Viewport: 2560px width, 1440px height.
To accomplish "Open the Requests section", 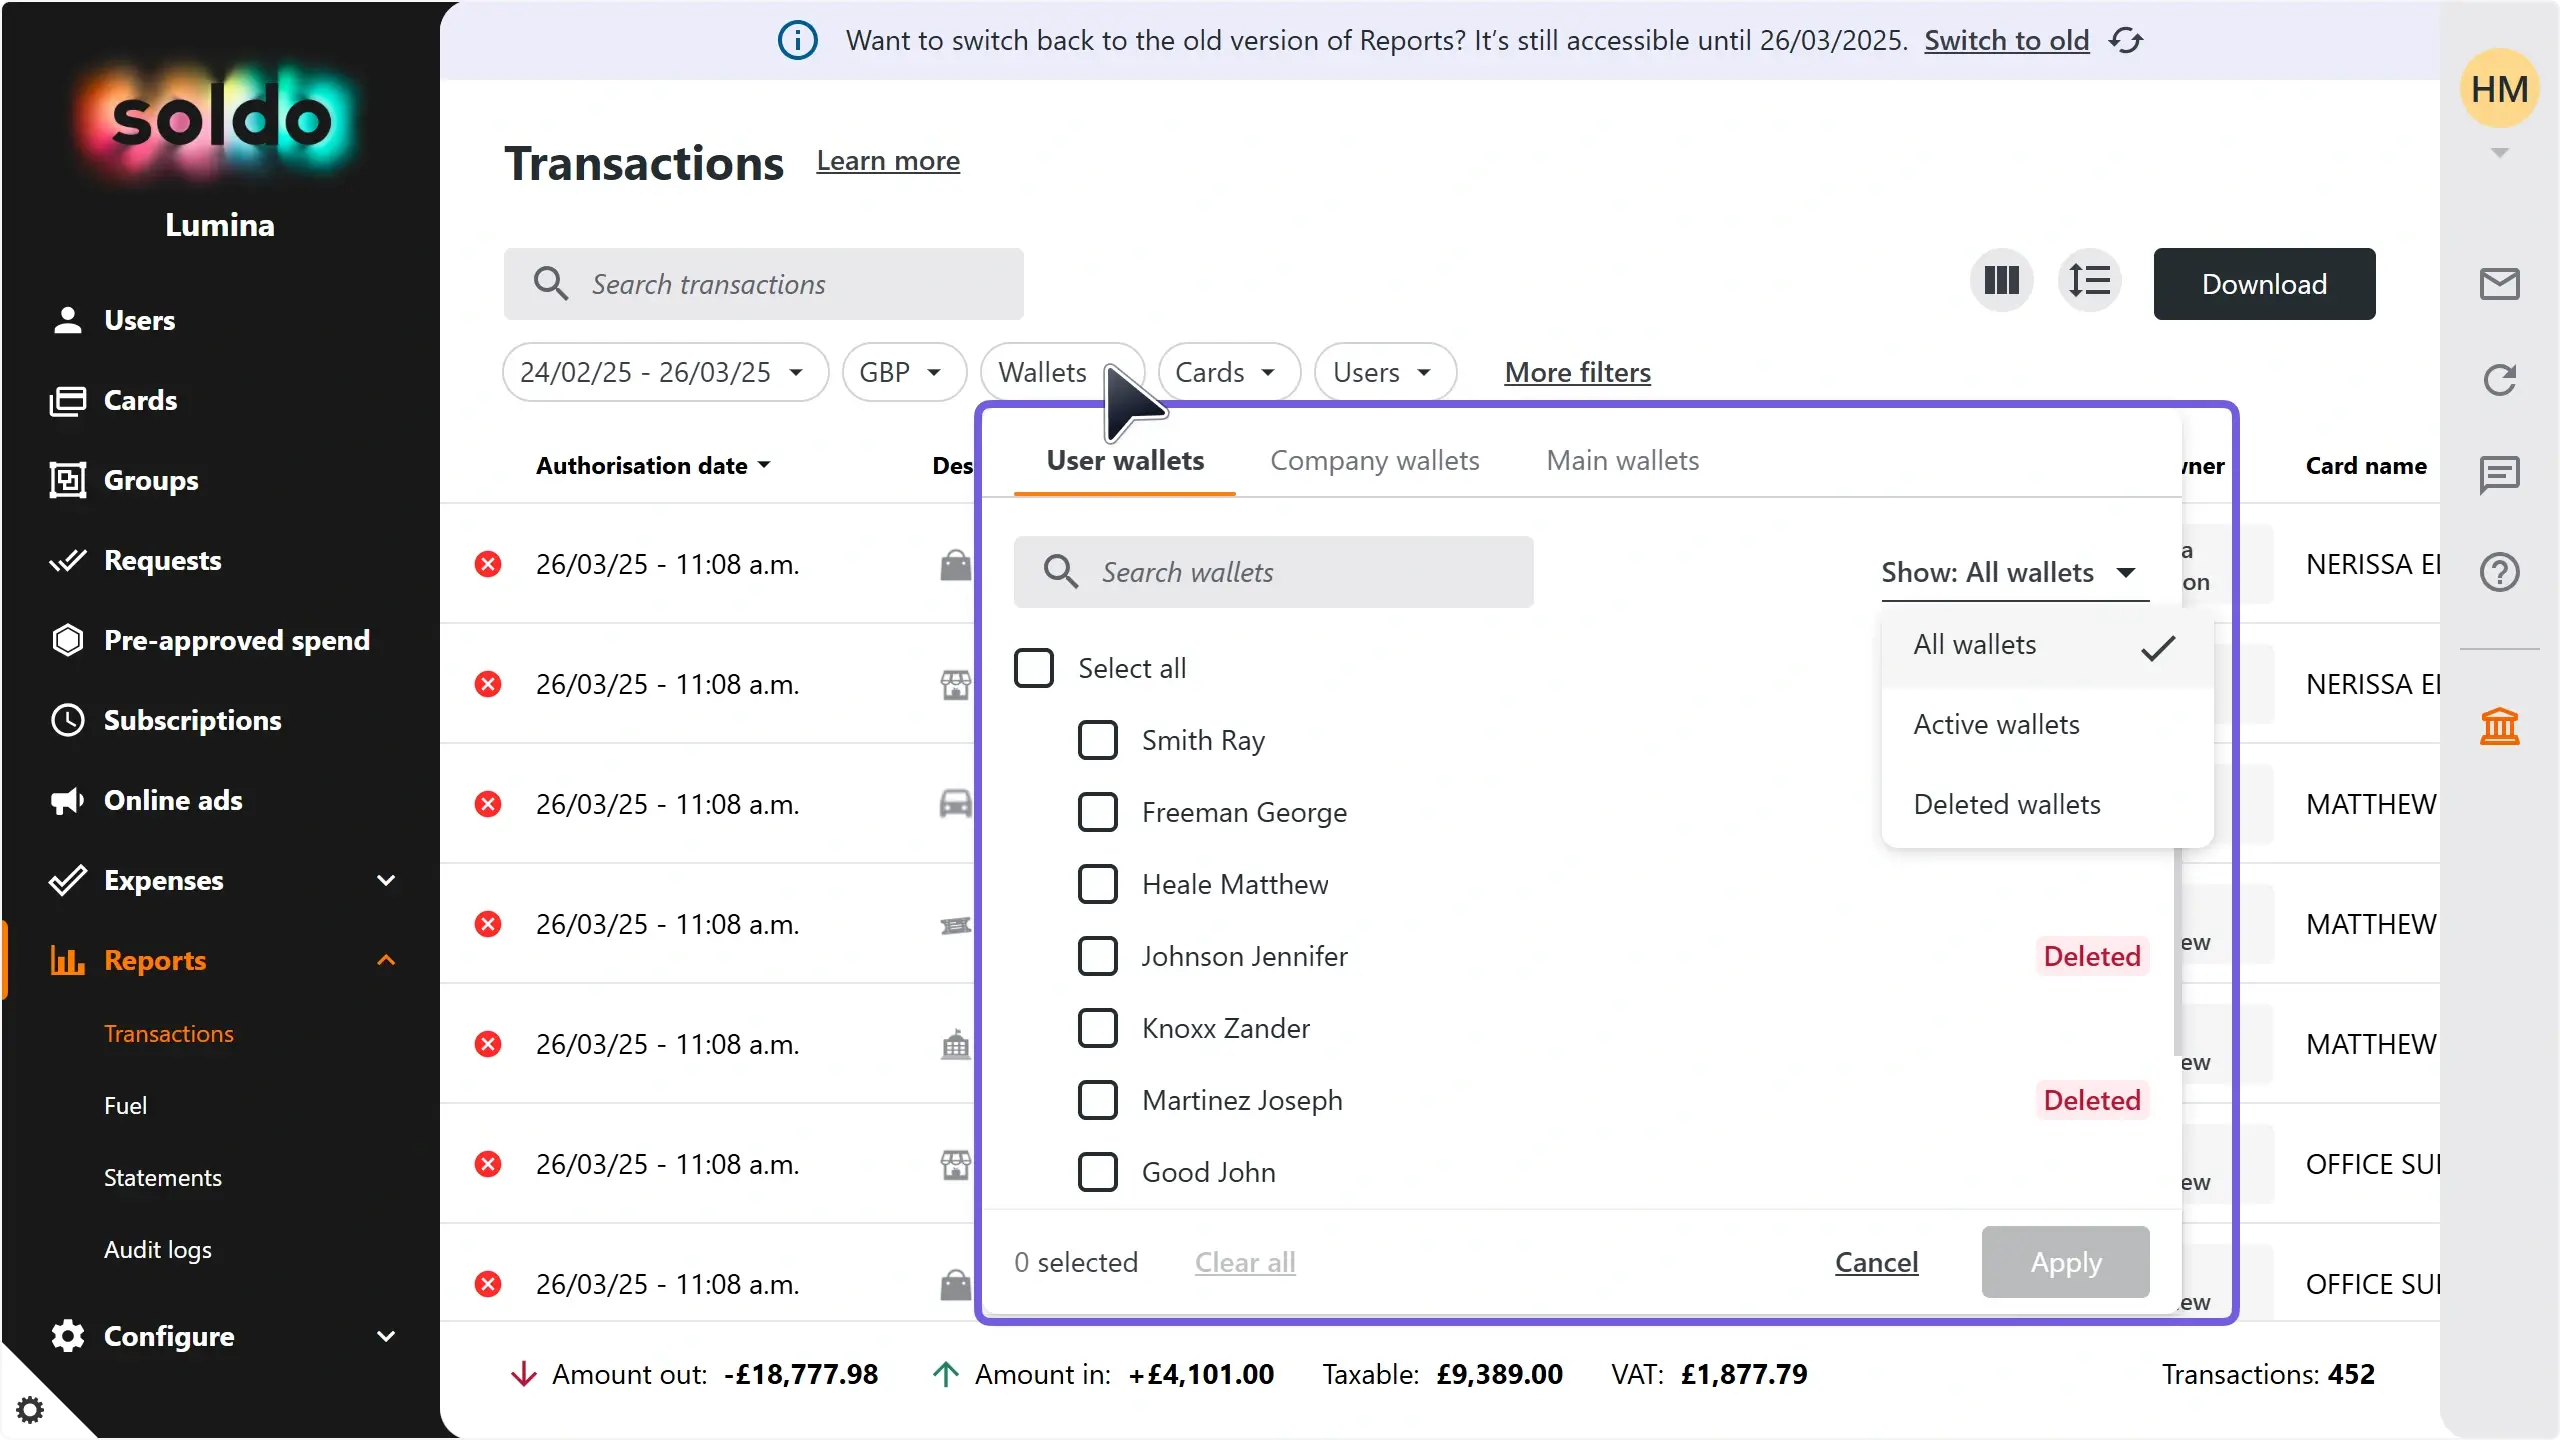I will (x=163, y=560).
